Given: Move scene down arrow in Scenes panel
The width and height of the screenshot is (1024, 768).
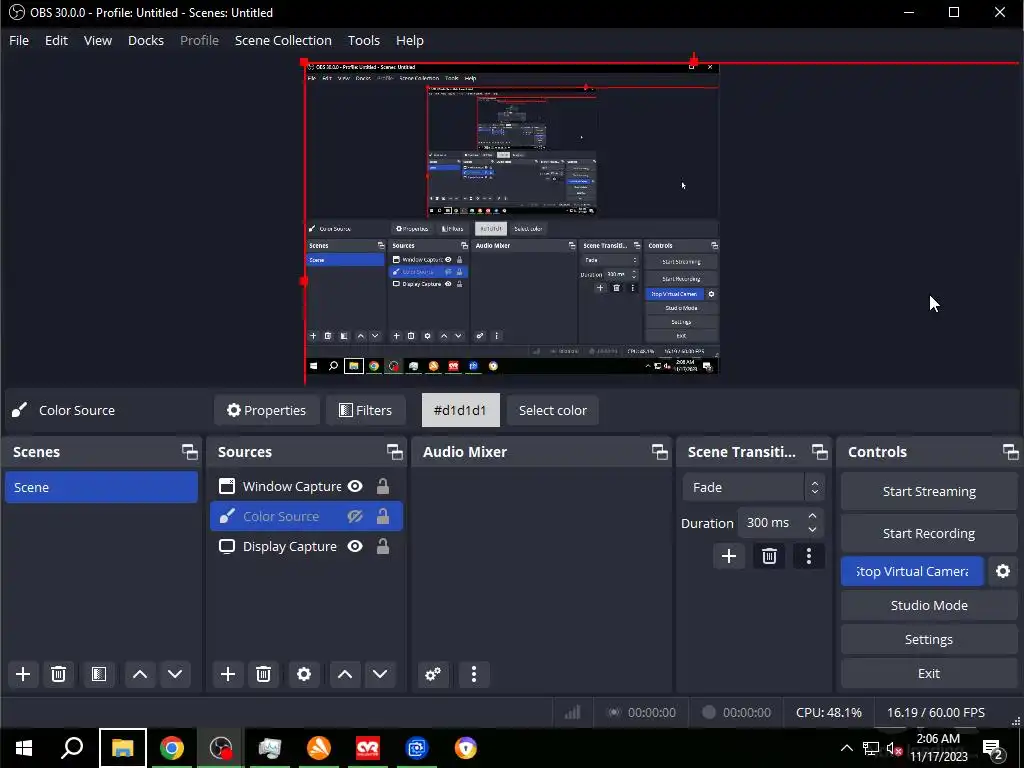Looking at the screenshot, I should point(175,674).
